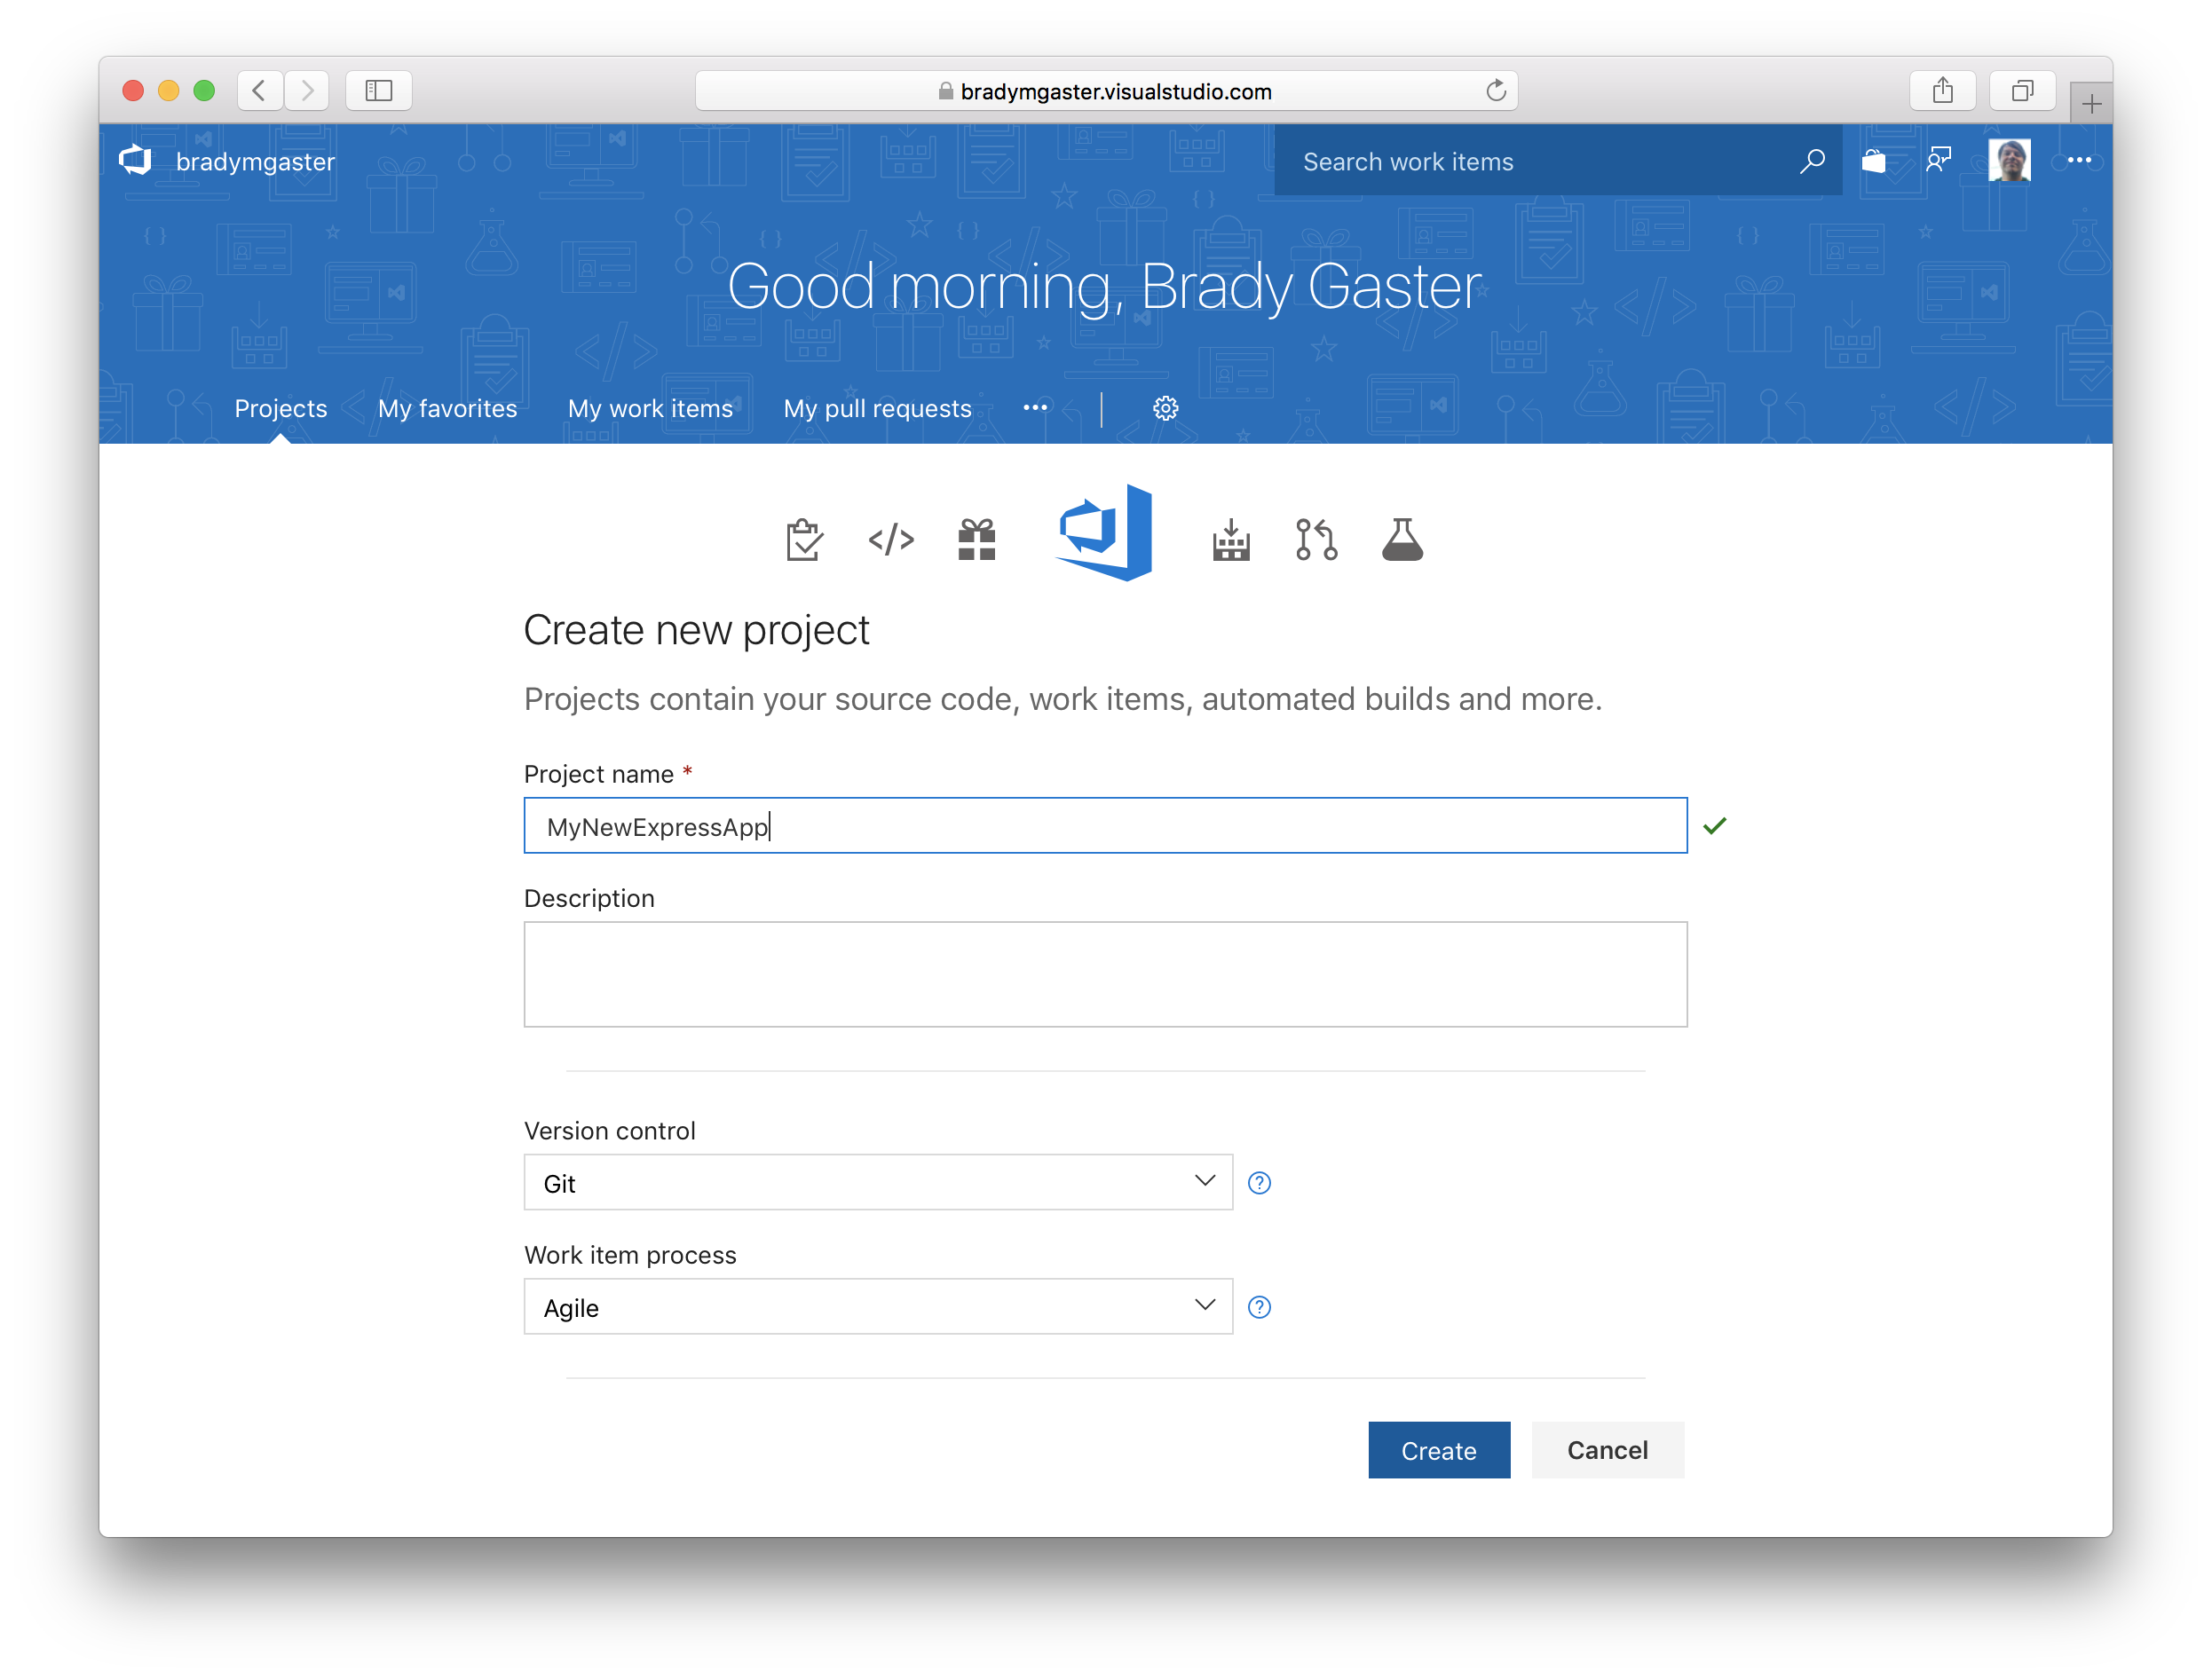Image resolution: width=2212 pixels, height=1679 pixels.
Task: Click the Project name input field
Action: pyautogui.click(x=1106, y=825)
